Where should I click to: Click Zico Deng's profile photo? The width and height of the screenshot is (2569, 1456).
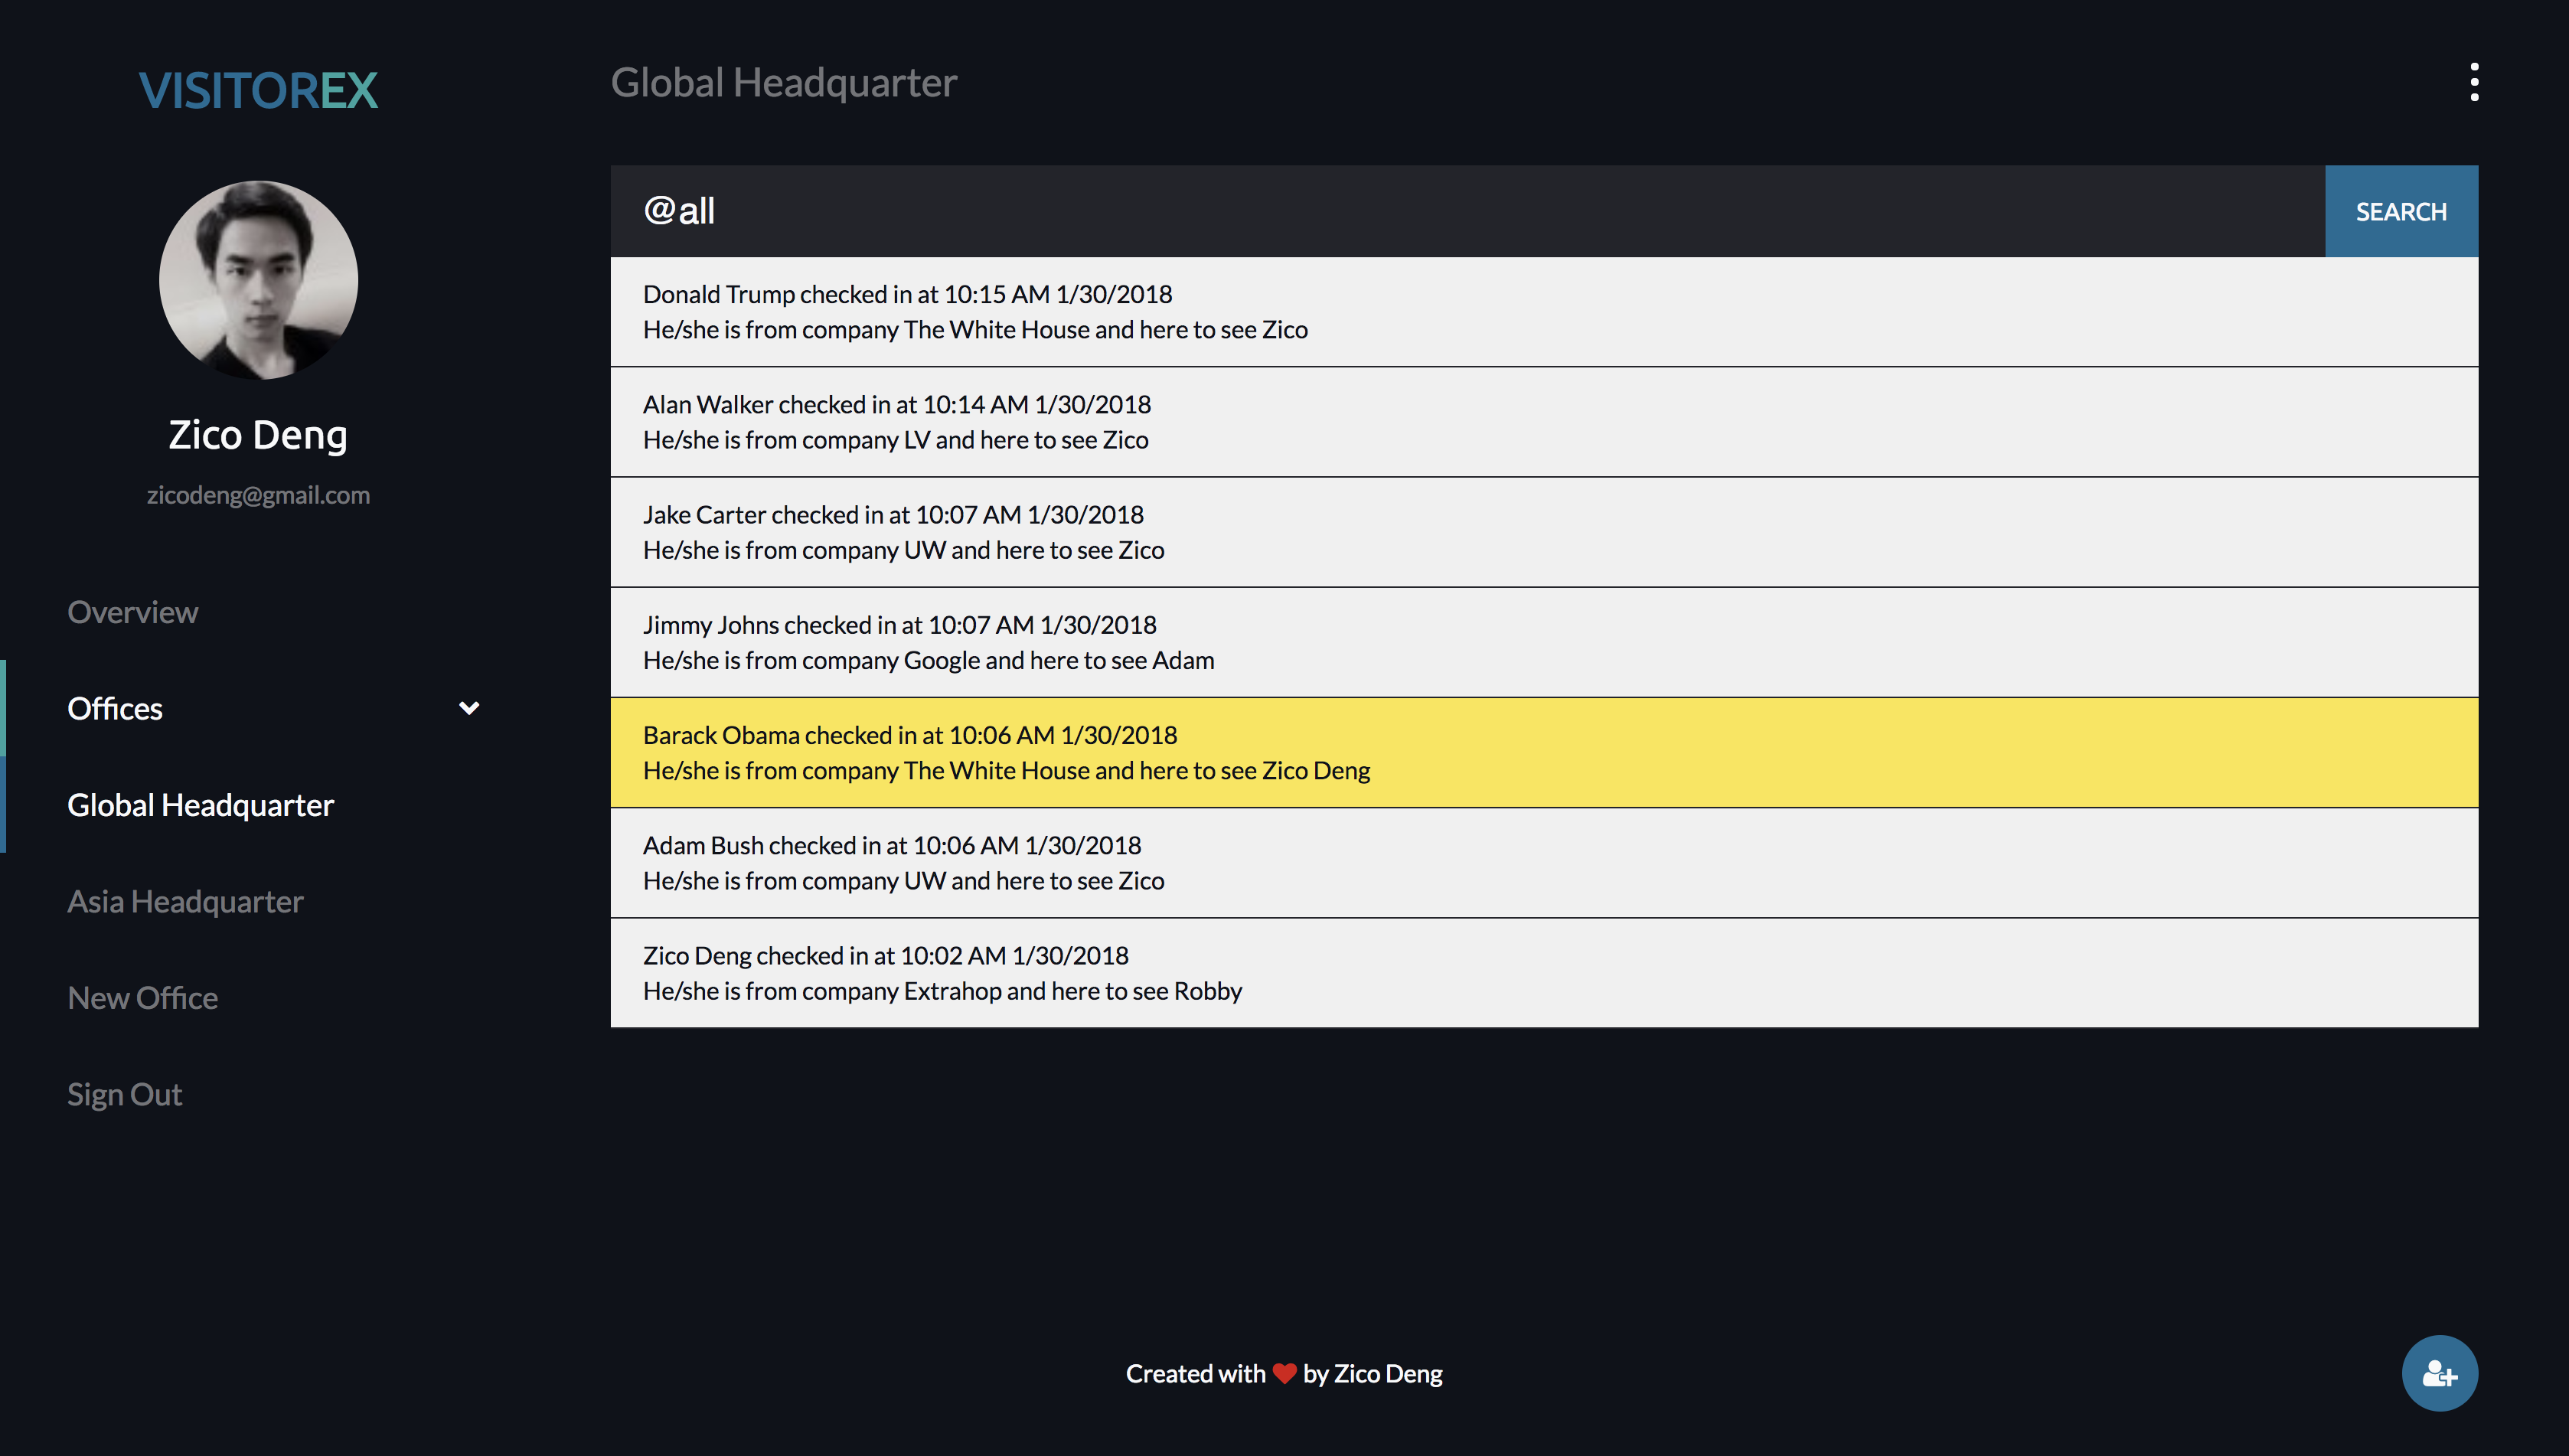258,280
